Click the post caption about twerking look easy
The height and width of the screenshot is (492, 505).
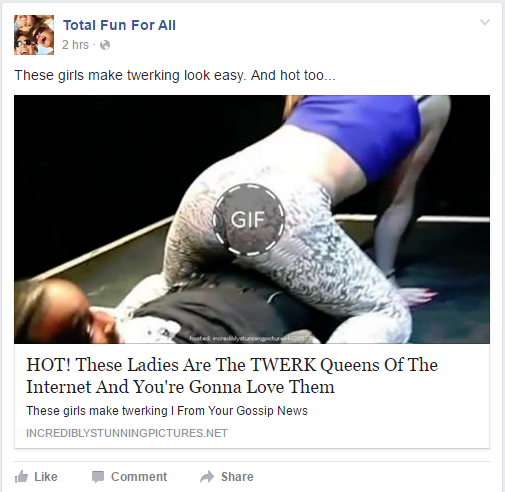coord(175,75)
